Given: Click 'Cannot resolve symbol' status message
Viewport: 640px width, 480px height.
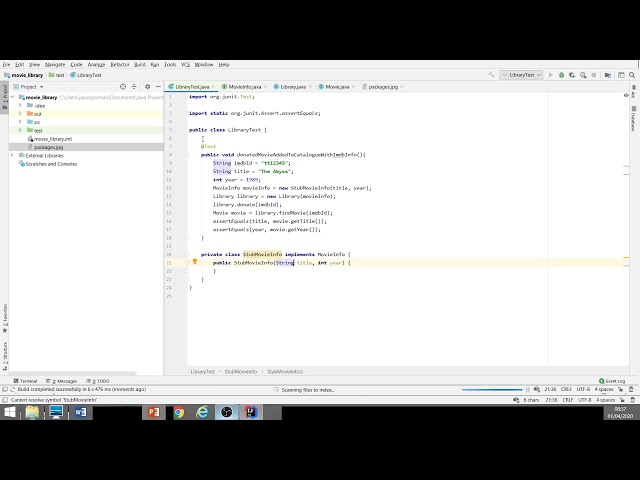Looking at the screenshot, I should 53,400.
